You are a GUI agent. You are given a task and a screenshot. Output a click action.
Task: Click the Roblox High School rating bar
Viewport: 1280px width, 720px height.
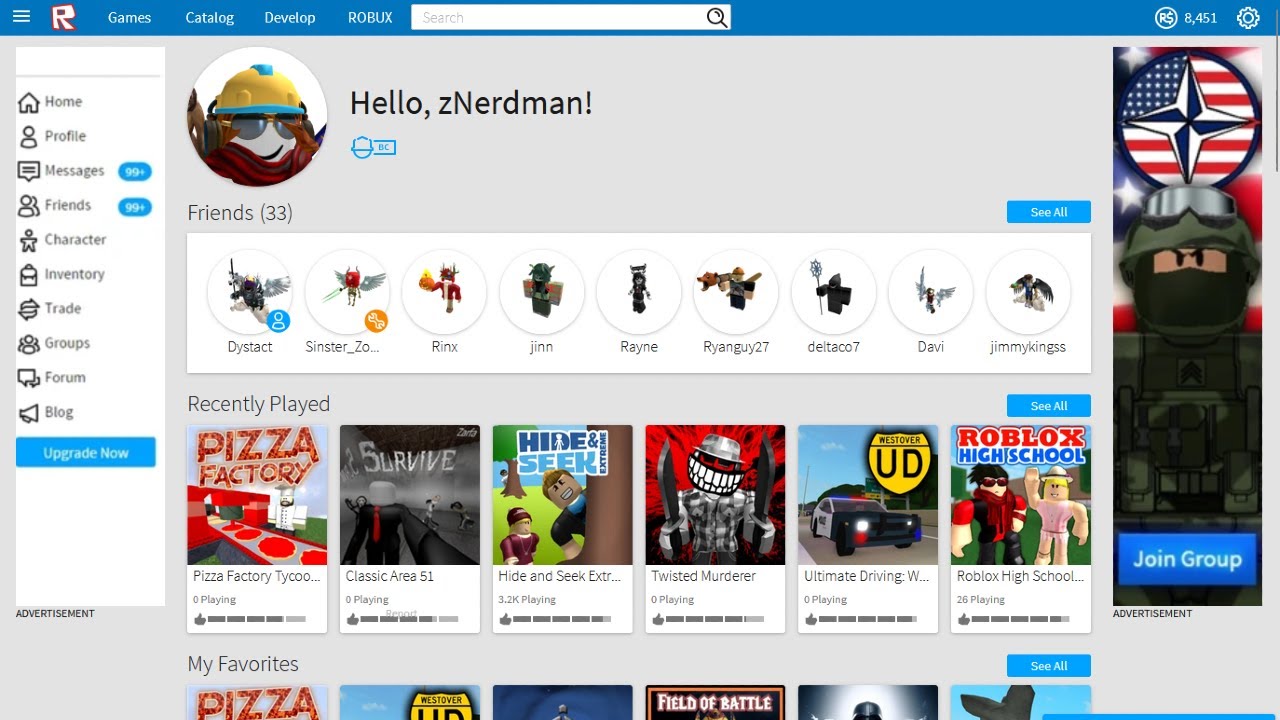point(1019,620)
